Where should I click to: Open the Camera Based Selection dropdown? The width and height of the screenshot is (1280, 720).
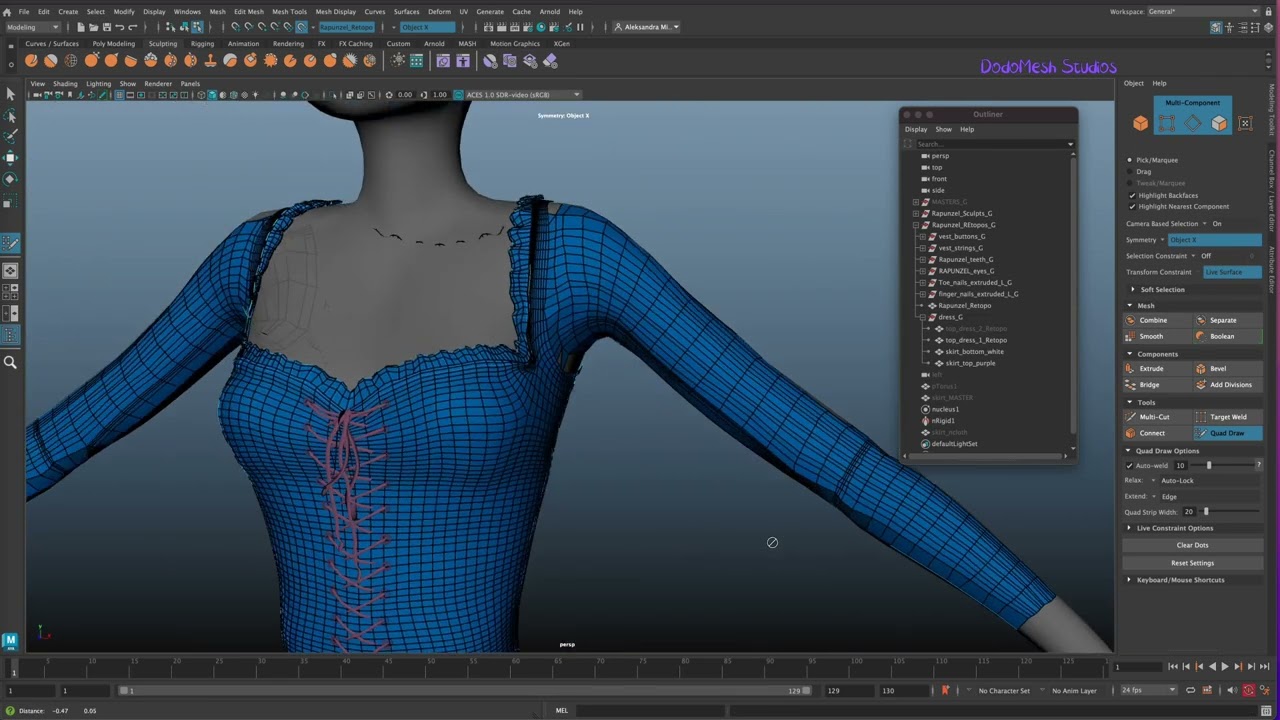1204,224
